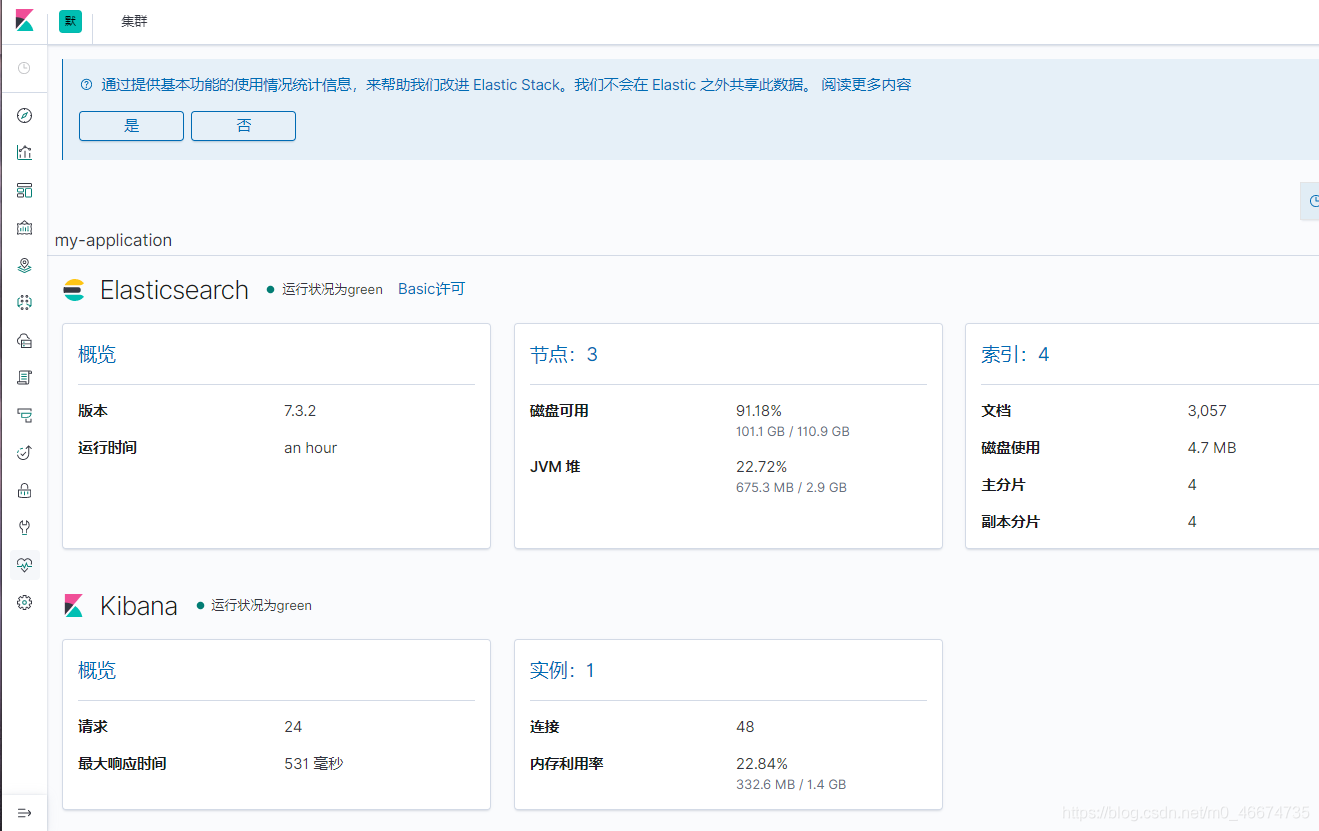Click the connections value 48
Screen dimensions: 1319x831
pos(745,727)
